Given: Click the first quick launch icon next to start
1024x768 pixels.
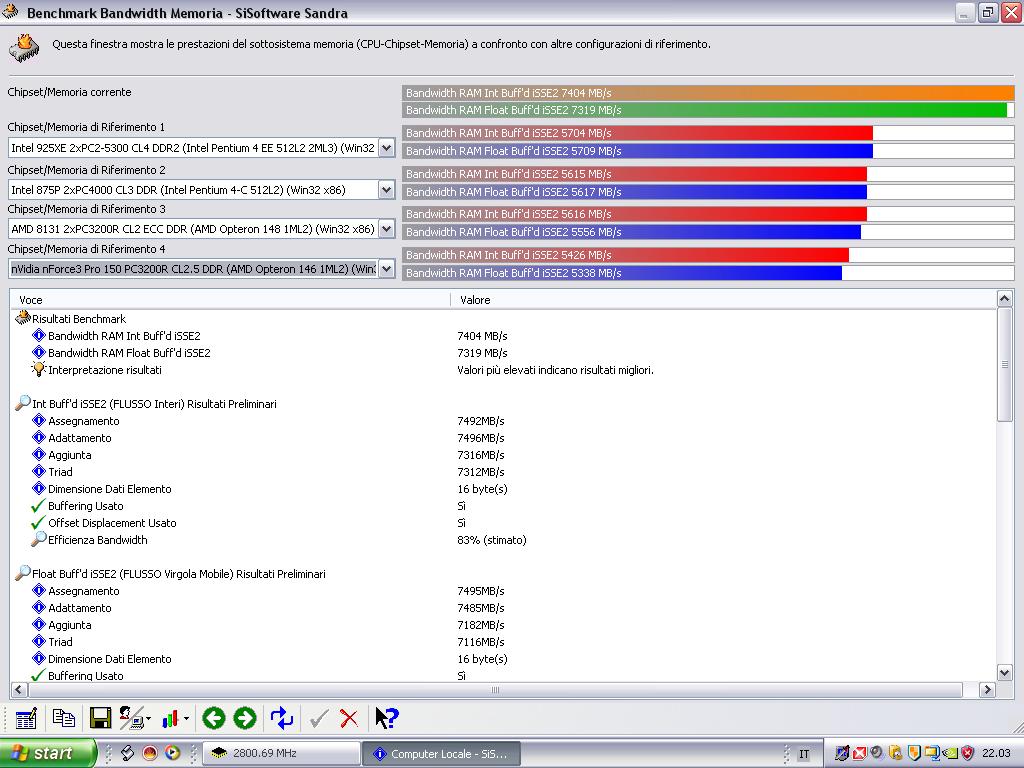Looking at the screenshot, I should click(x=127, y=753).
